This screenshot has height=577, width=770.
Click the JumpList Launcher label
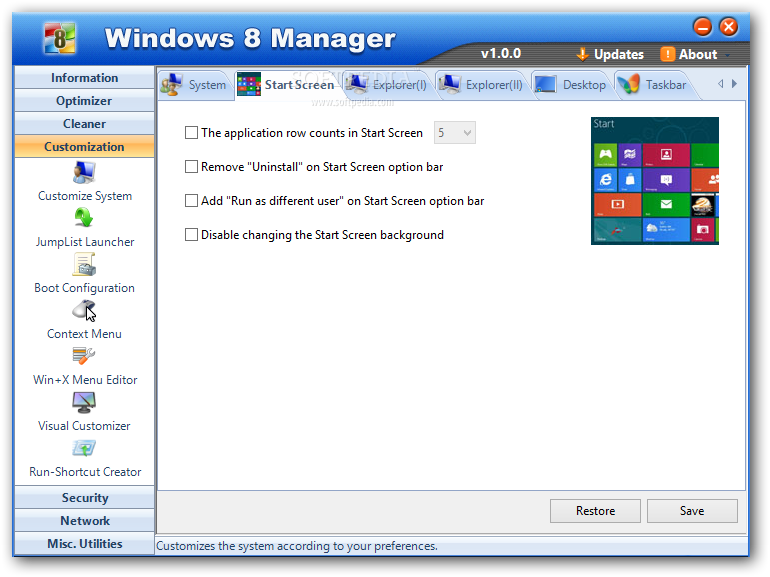pyautogui.click(x=85, y=242)
